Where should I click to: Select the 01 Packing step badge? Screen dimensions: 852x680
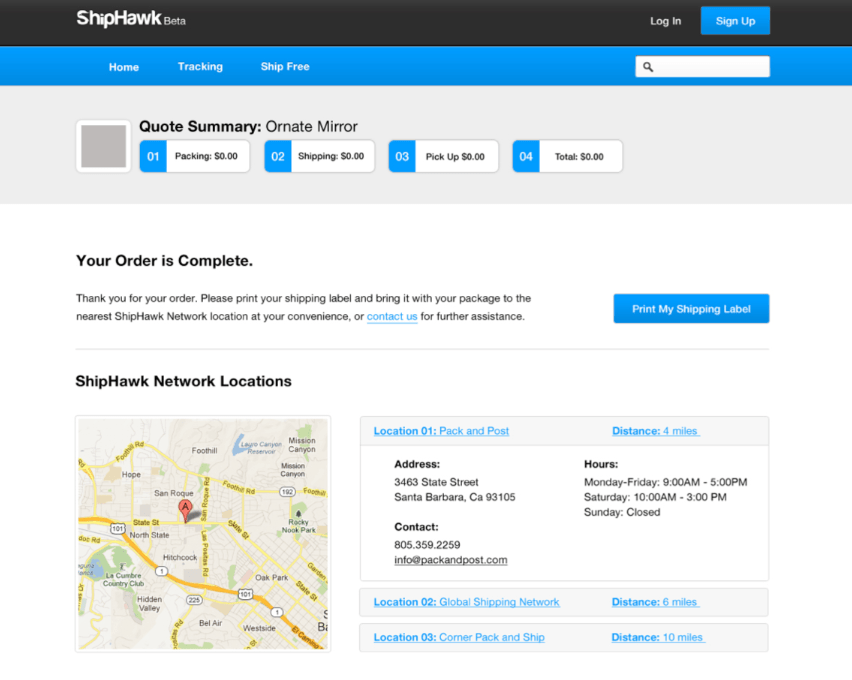point(153,156)
